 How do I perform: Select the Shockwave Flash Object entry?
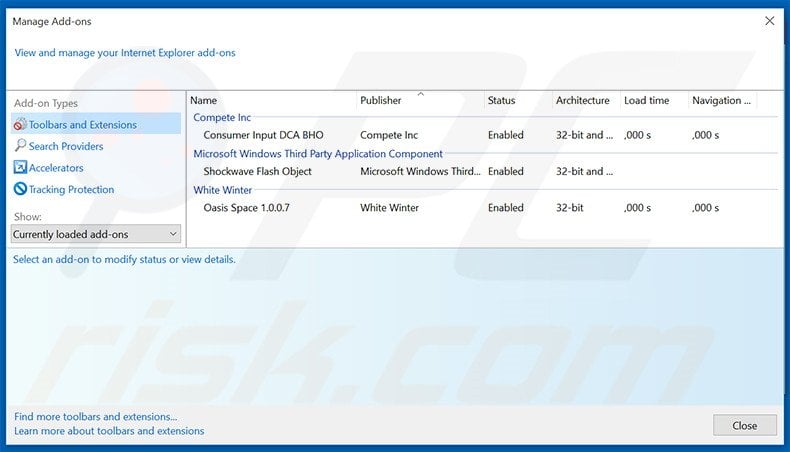click(x=257, y=171)
